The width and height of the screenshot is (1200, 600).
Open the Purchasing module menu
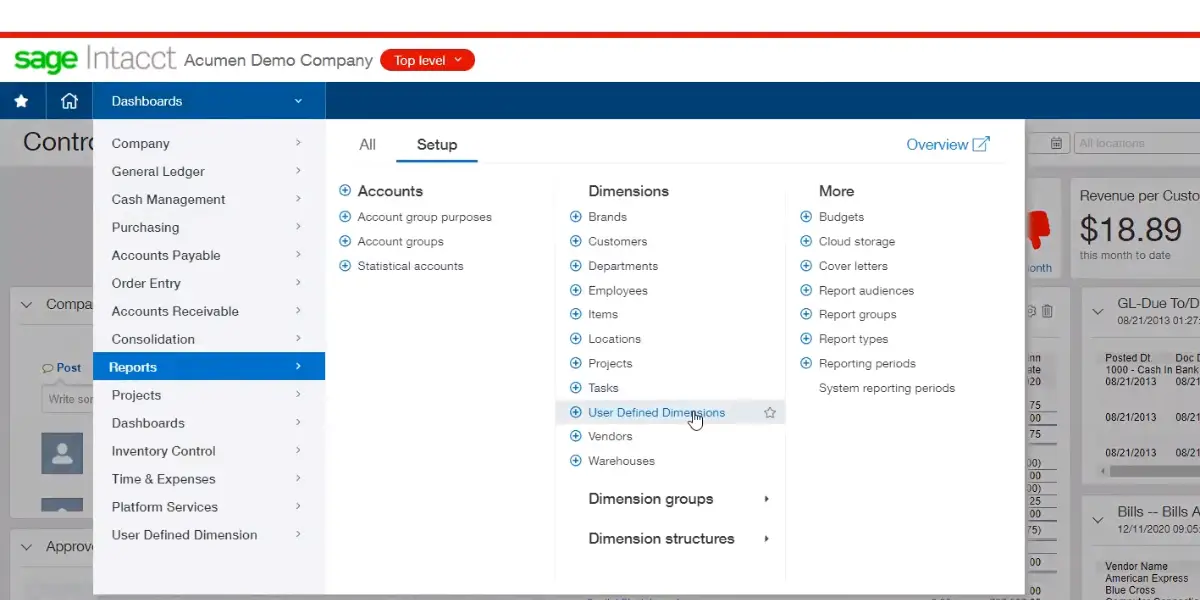209,227
